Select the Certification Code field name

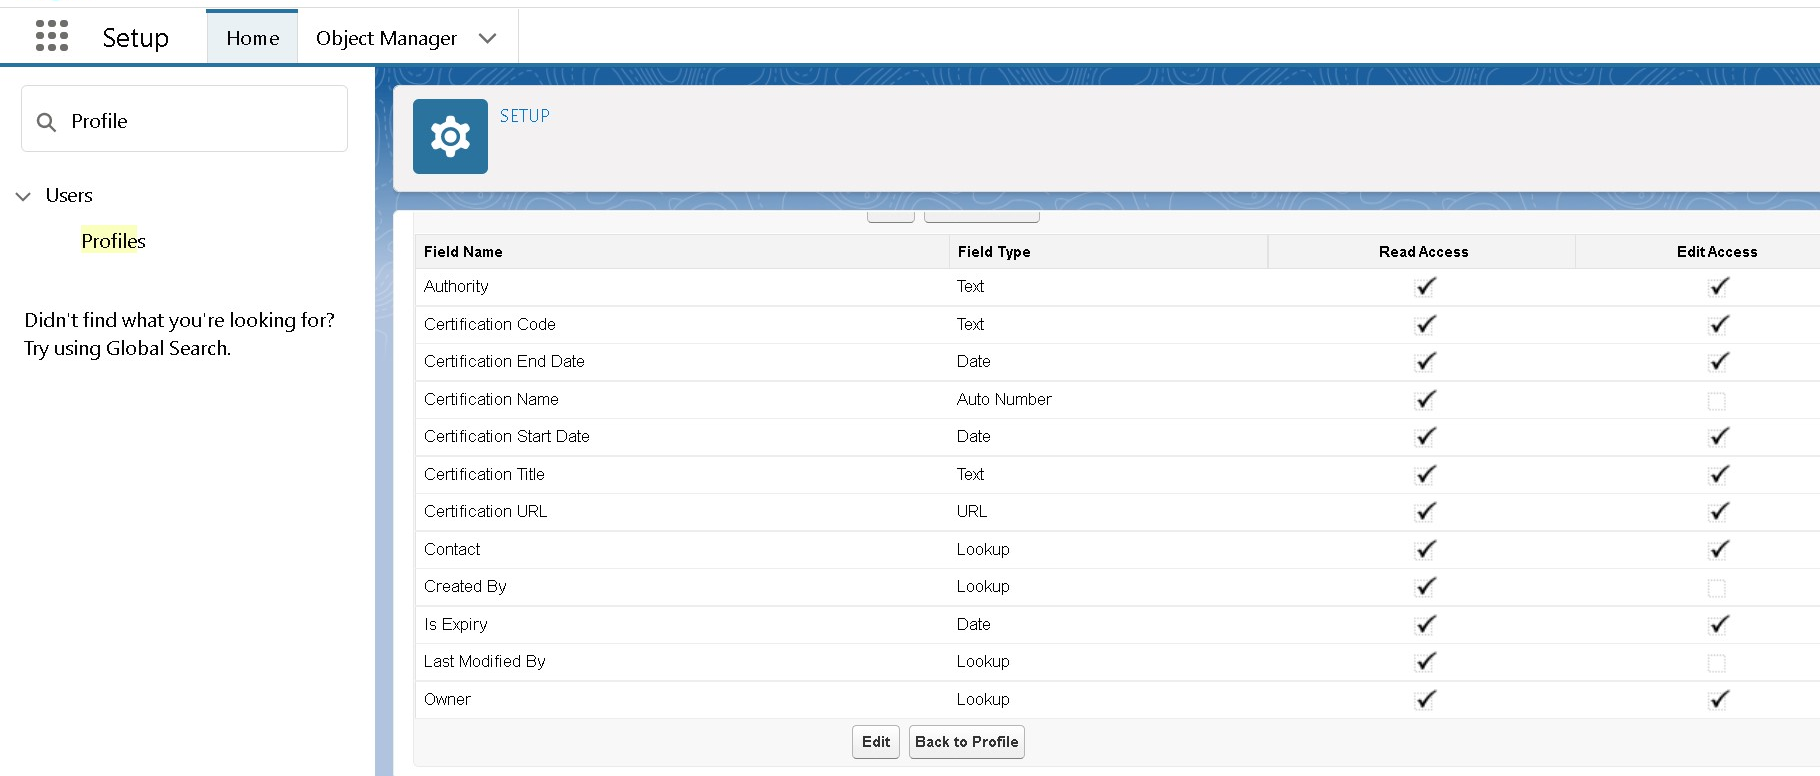pos(489,324)
